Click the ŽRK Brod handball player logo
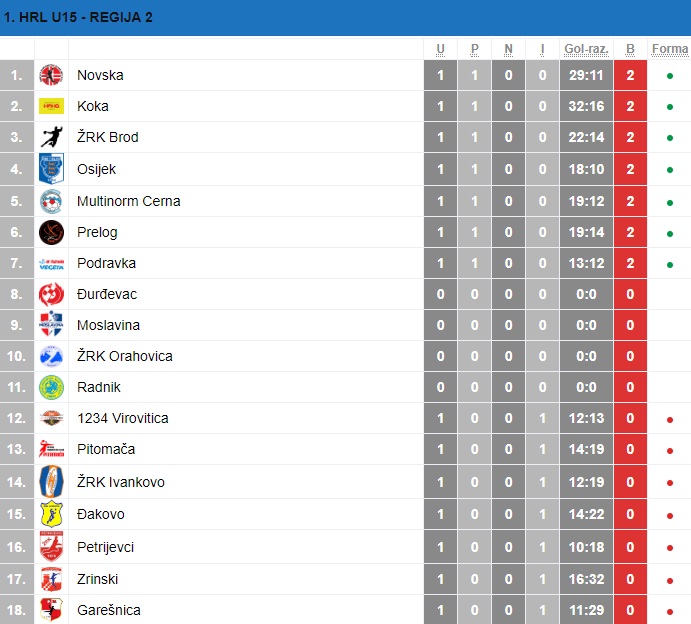 coord(51,137)
